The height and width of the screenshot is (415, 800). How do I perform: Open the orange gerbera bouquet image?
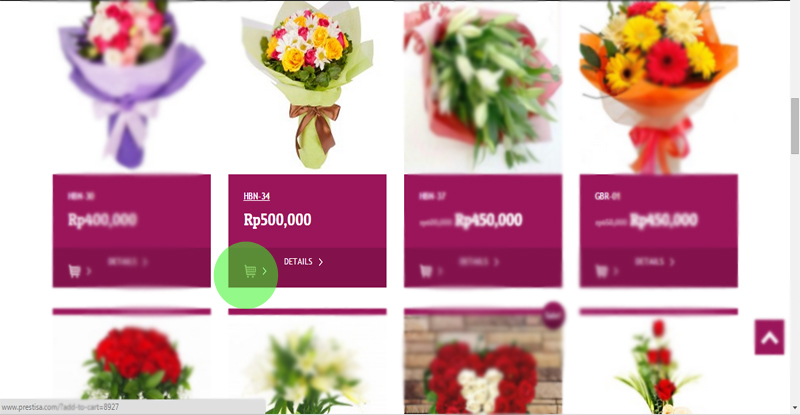tap(659, 86)
